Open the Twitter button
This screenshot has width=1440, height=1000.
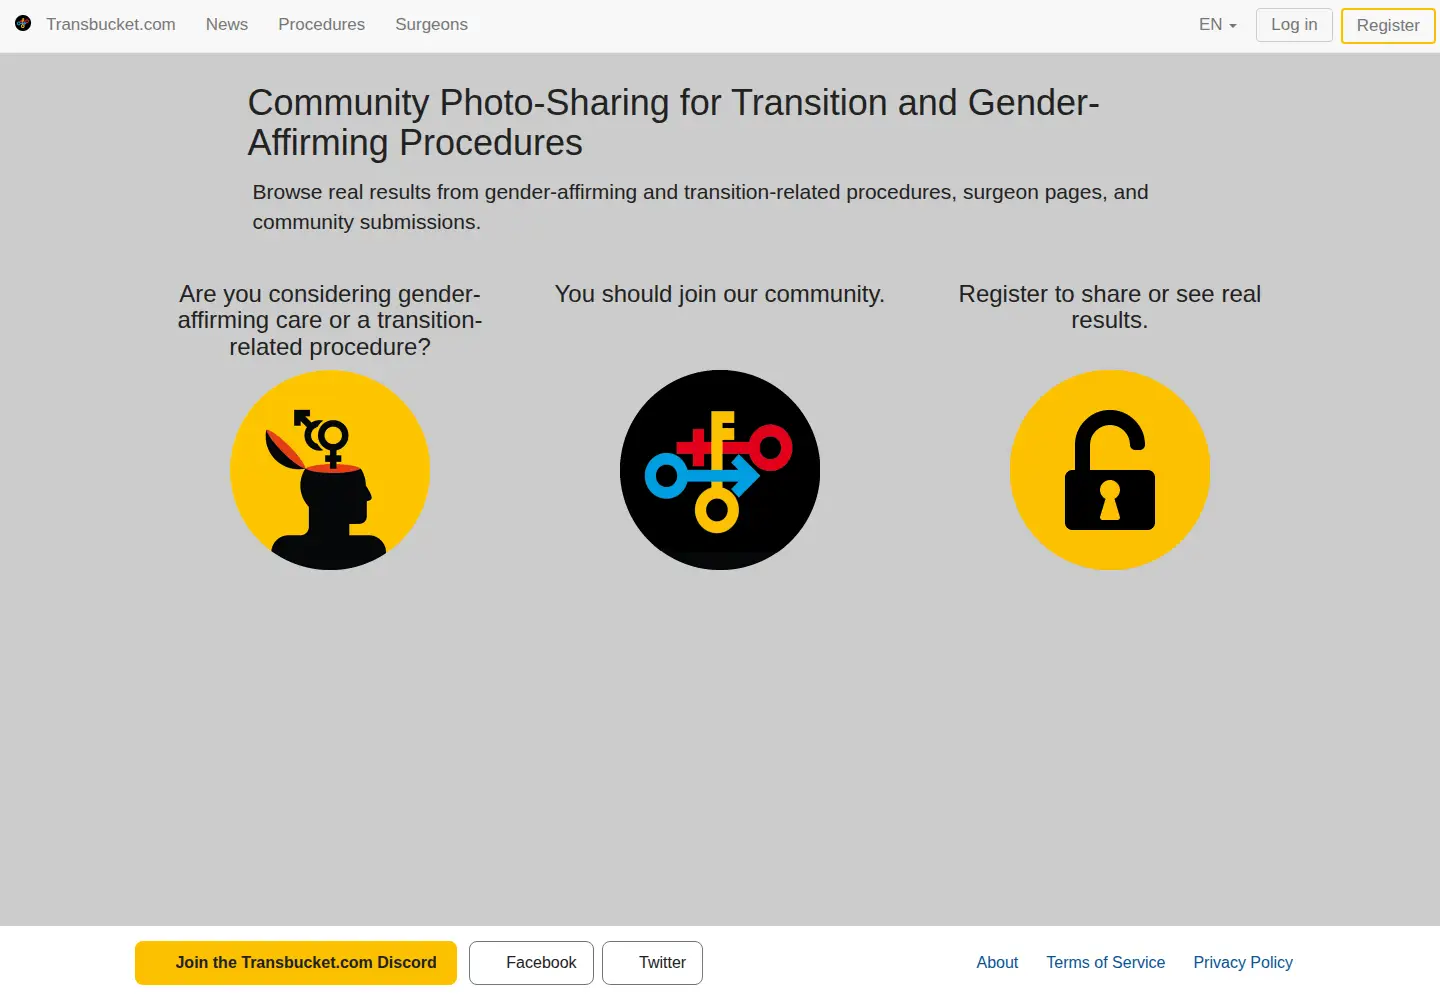(x=652, y=963)
